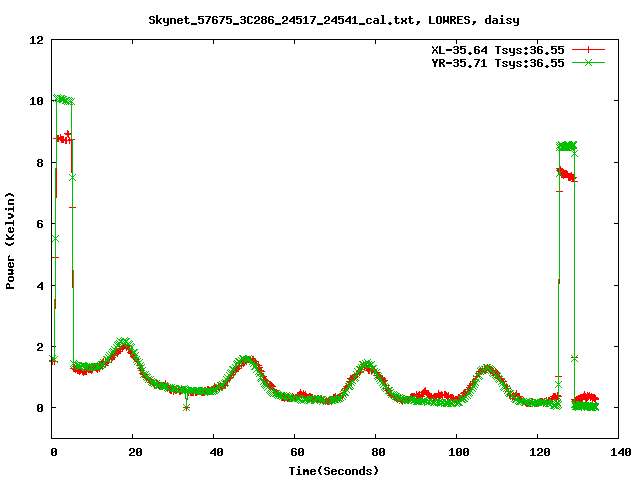Screen dimensions: 640x480
Task: Click the green end calibration plateau near 8.5 Kelvin
Action: click(567, 146)
